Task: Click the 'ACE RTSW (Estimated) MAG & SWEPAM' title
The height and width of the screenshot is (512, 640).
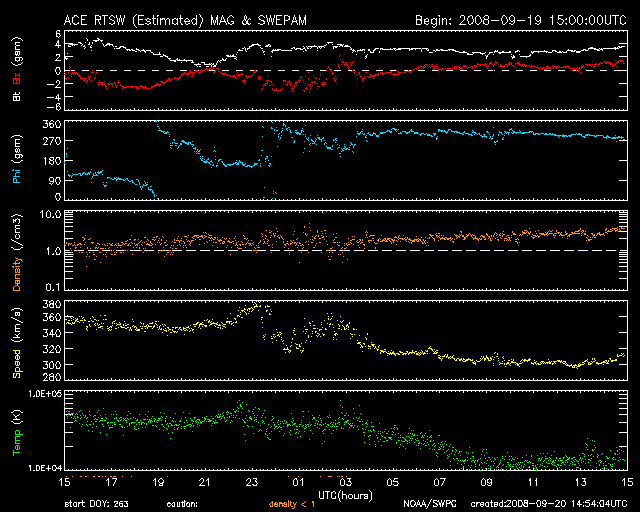Action: [185, 20]
